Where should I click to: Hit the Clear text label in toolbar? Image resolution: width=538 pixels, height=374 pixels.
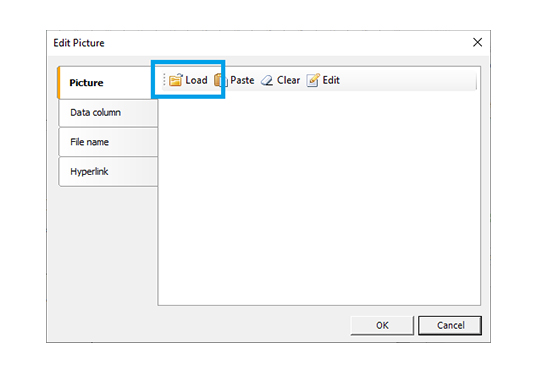tap(288, 80)
